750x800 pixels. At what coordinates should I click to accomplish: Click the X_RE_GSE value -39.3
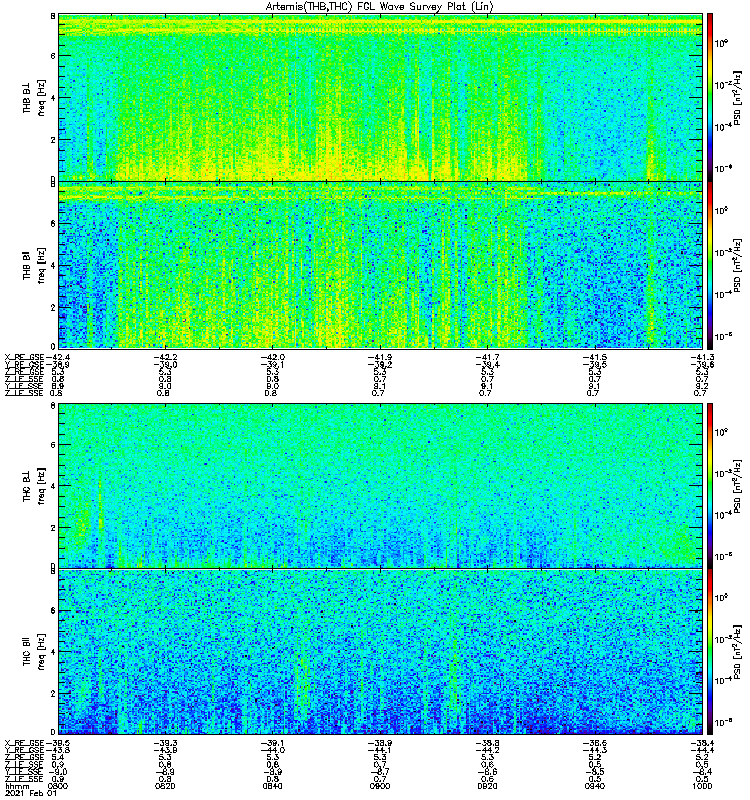(x=165, y=743)
